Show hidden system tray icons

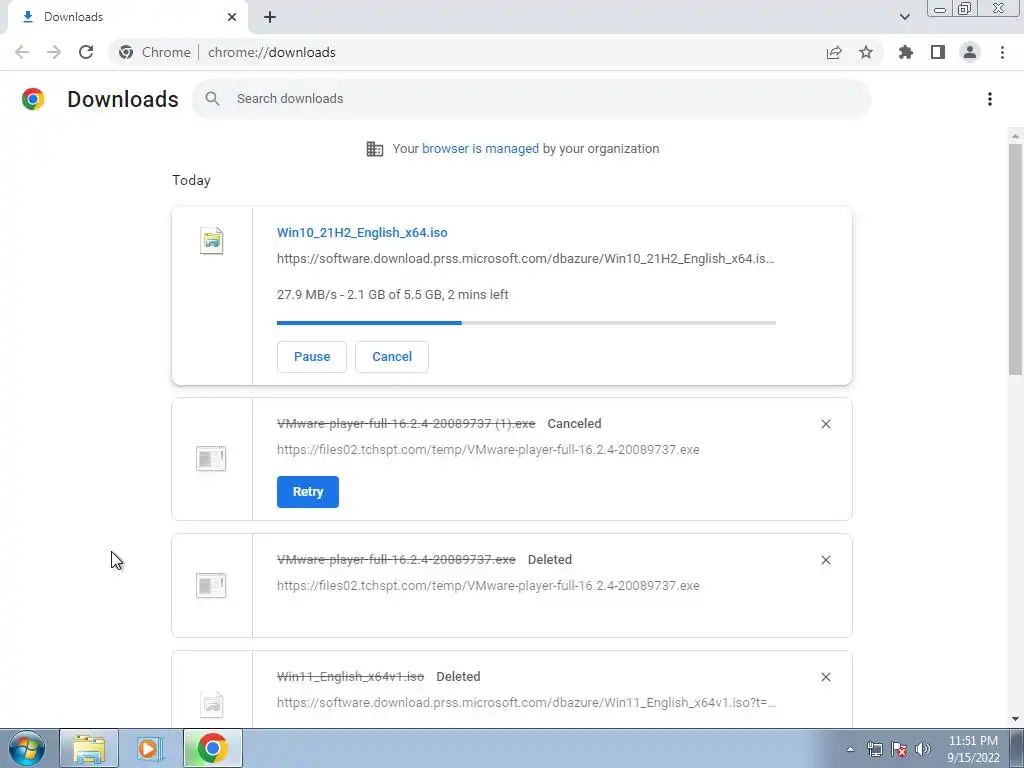point(850,749)
